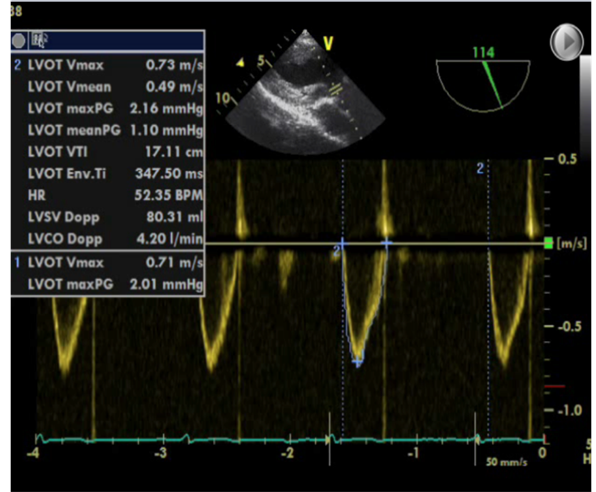The width and height of the screenshot is (596, 492).
Task: Click the left baseline caliper cross of trace 2
Action: [x=342, y=243]
